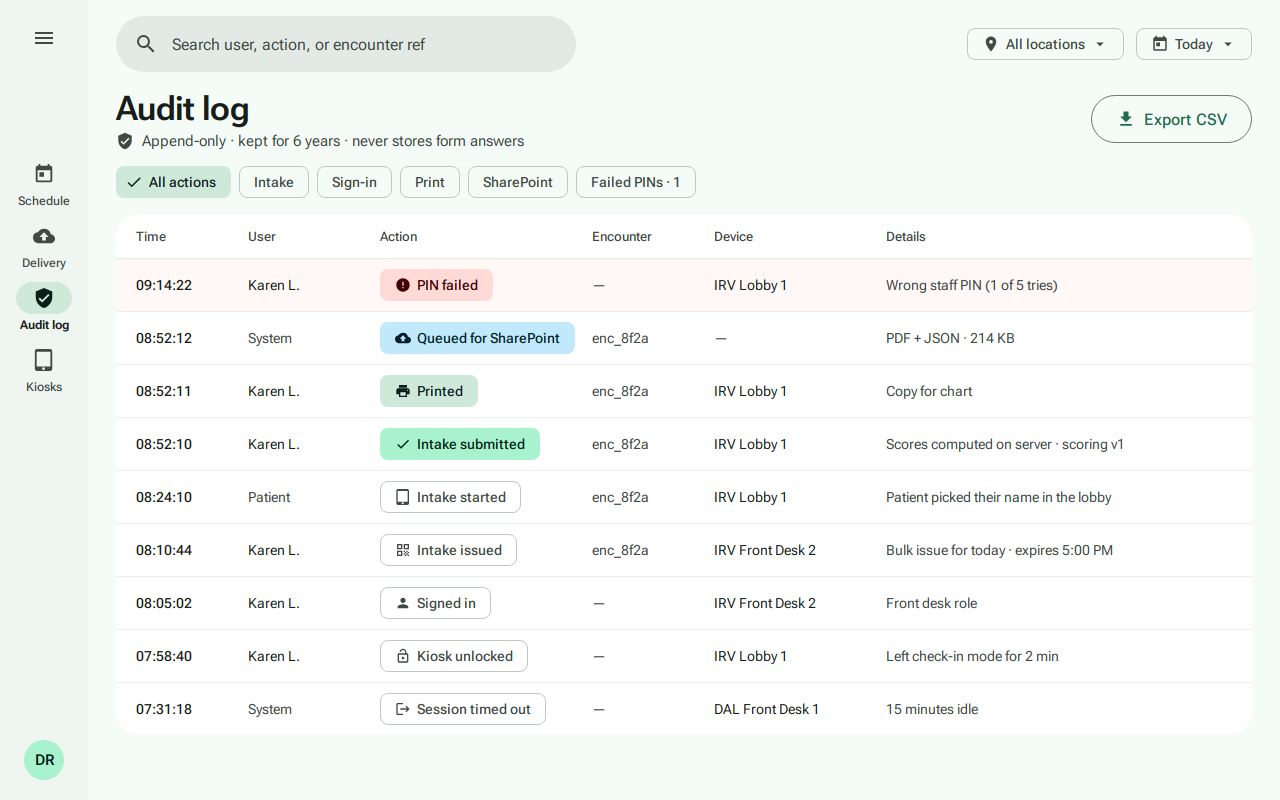Open the Today date range dropdown

pos(1194,44)
